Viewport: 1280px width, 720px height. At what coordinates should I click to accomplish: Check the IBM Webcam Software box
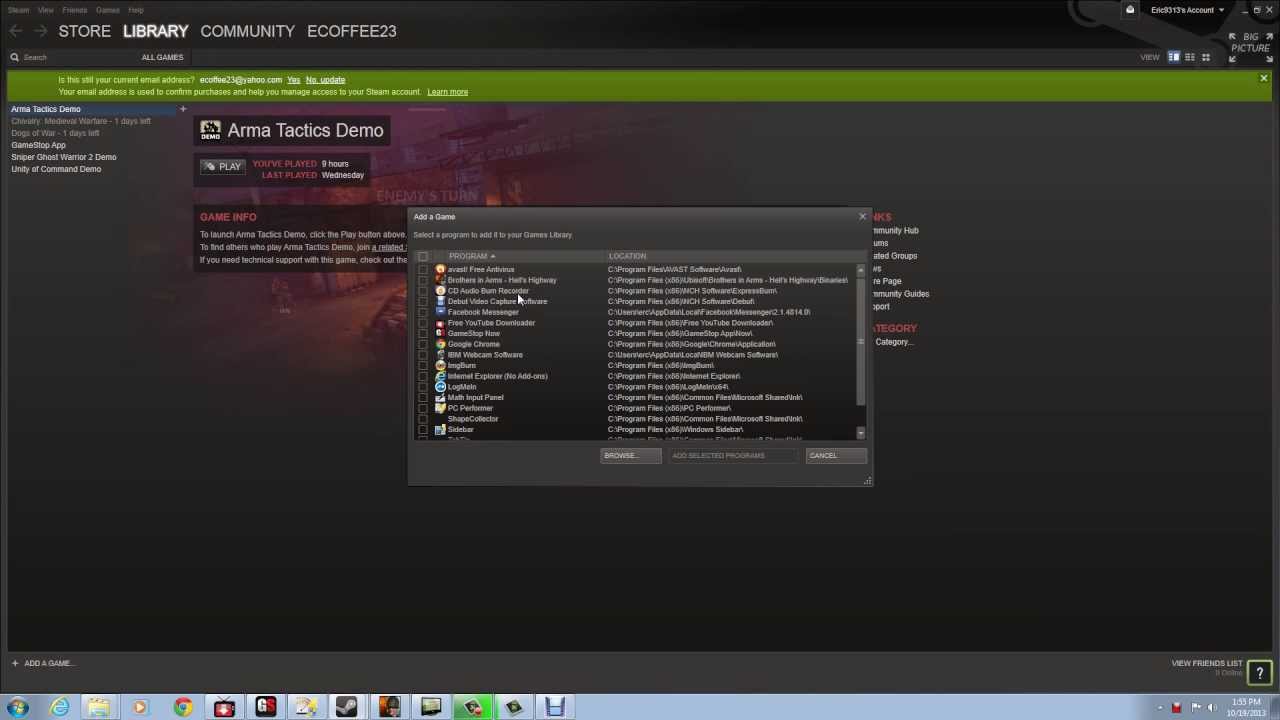423,355
